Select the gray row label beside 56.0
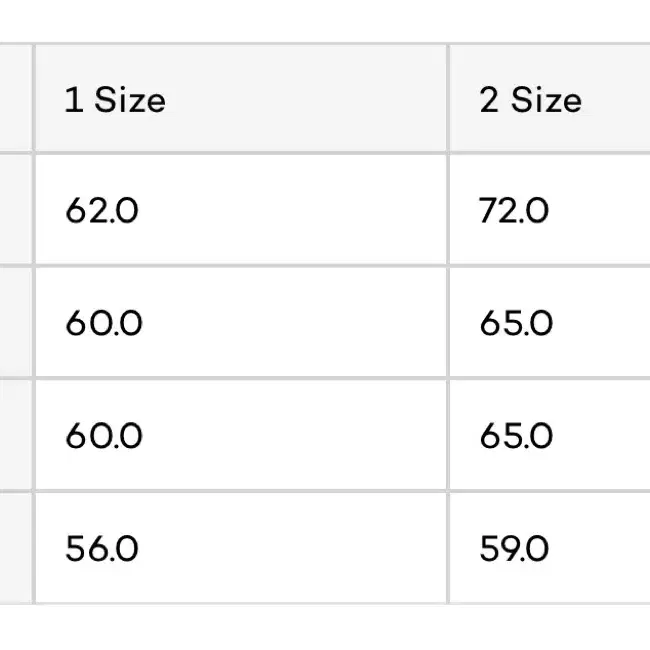 click(x=16, y=548)
